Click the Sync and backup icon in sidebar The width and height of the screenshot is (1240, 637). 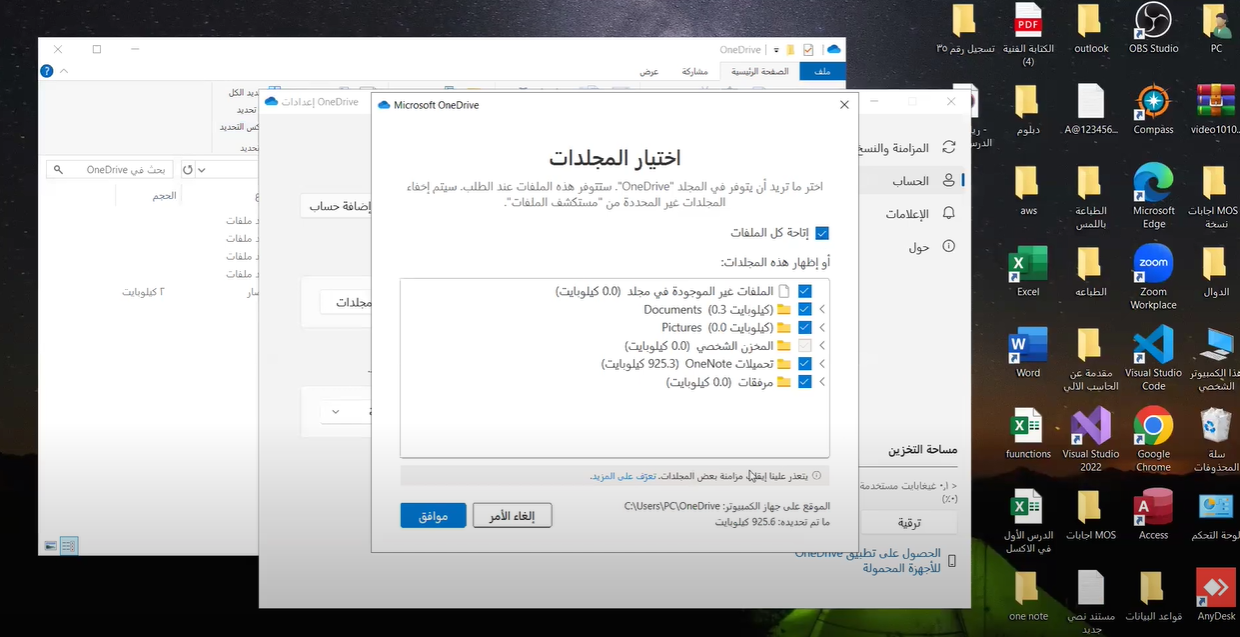pyautogui.click(x=948, y=147)
